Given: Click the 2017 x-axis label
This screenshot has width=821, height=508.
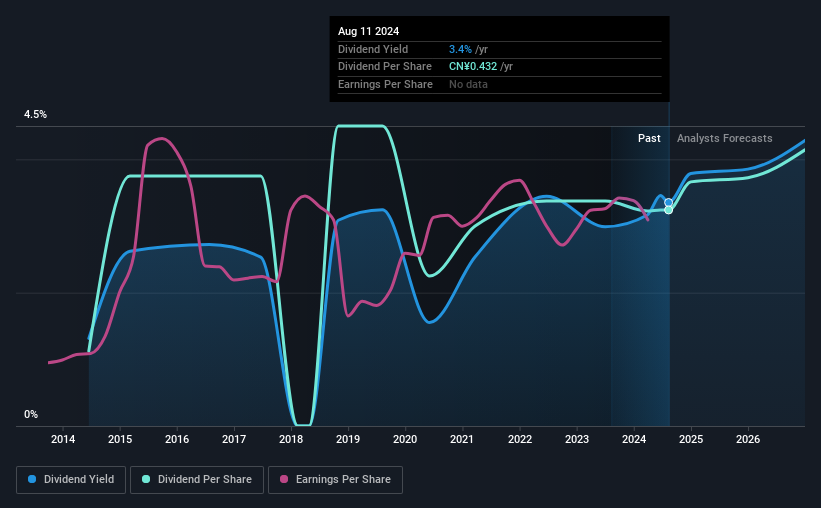Looking at the screenshot, I should coord(234,439).
